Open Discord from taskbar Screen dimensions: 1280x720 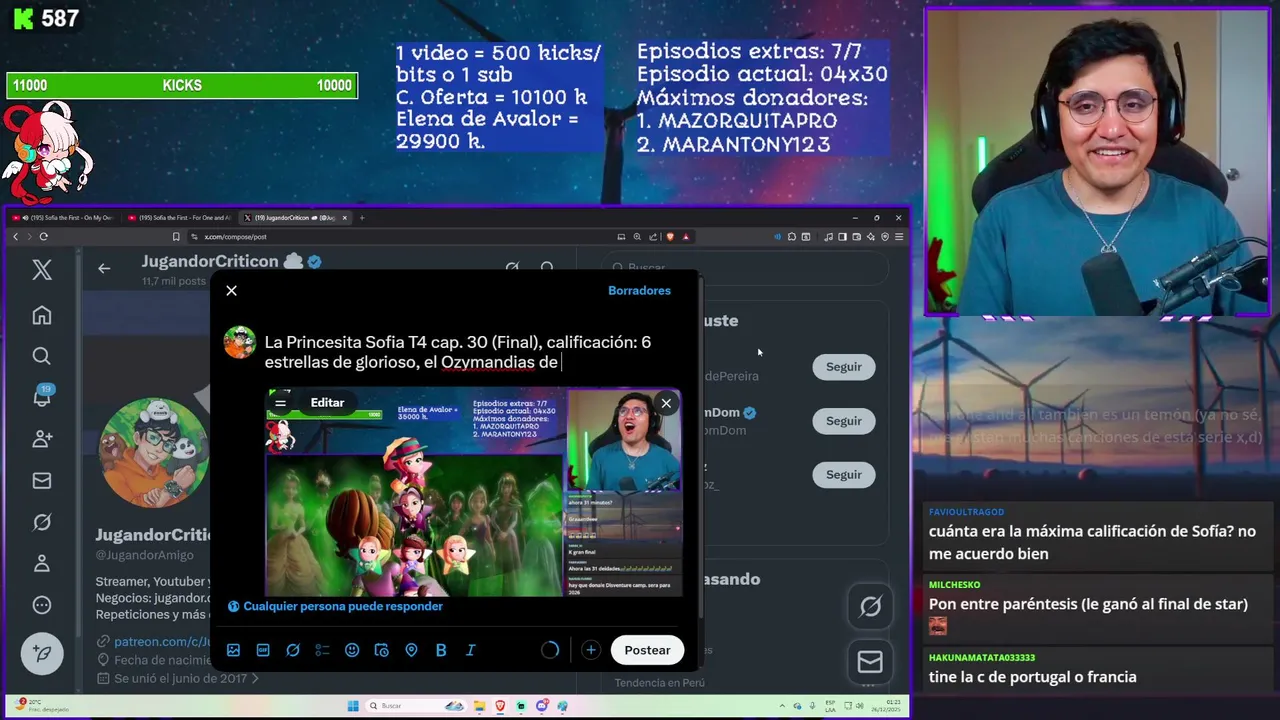pyautogui.click(x=541, y=706)
